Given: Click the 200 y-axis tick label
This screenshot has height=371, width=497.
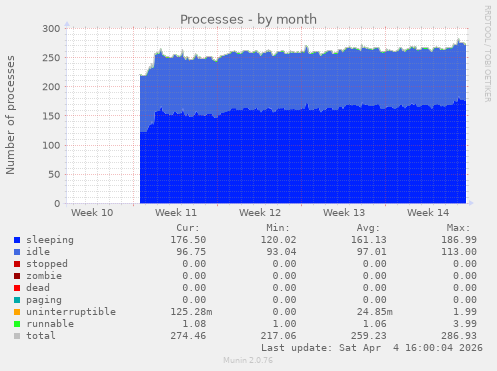Looking at the screenshot, I should 51,87.
